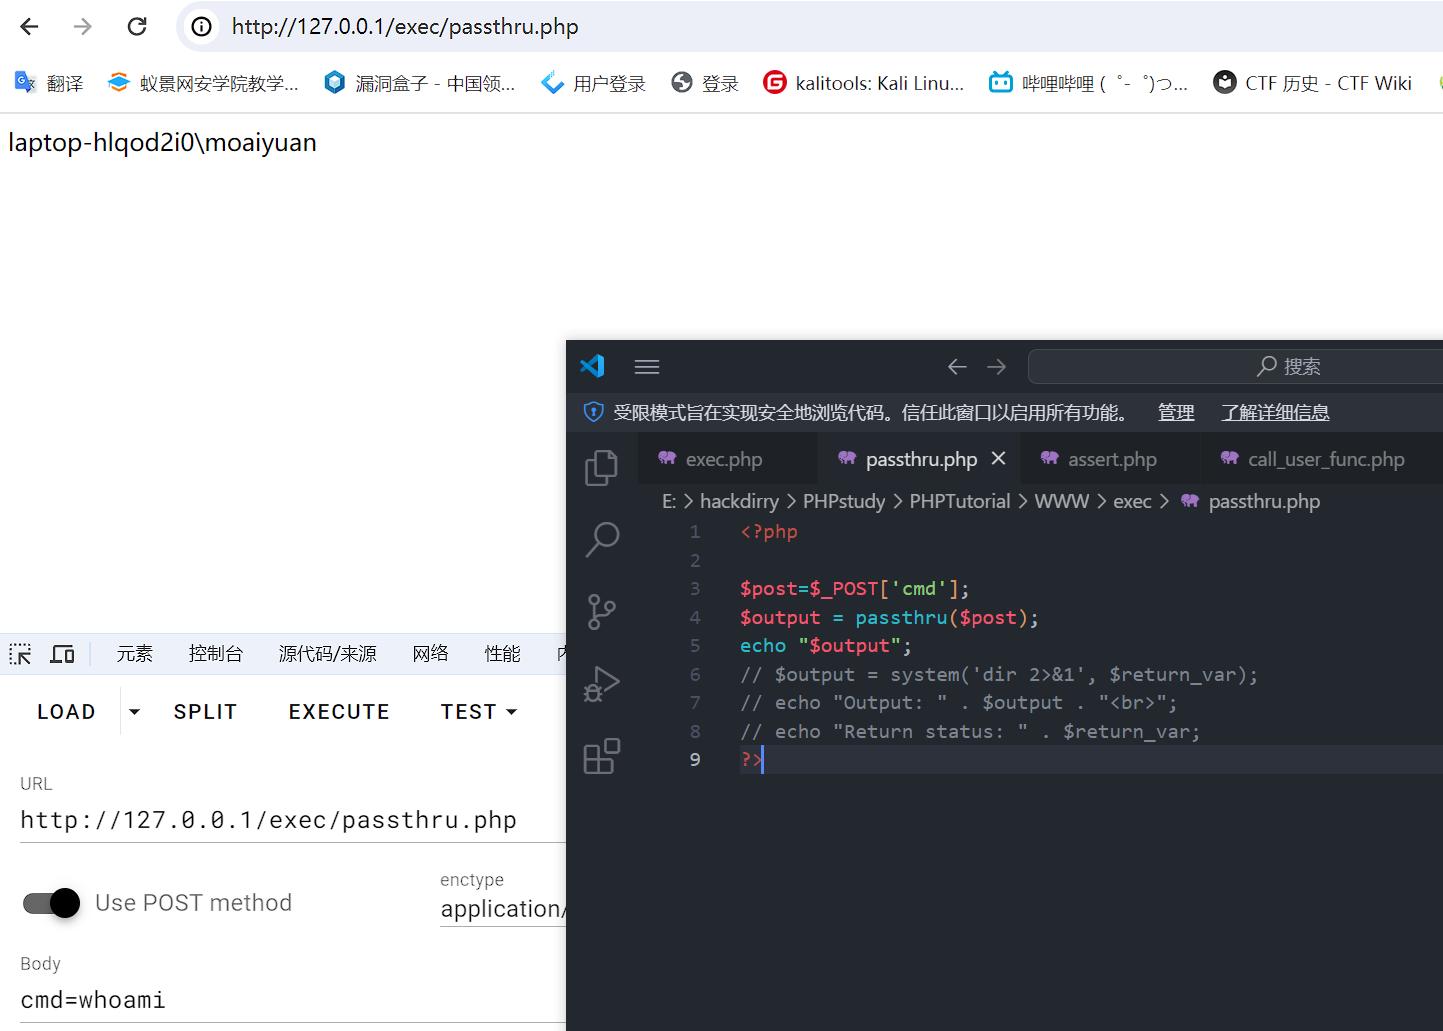Go back using the browser back arrow

[x=29, y=27]
